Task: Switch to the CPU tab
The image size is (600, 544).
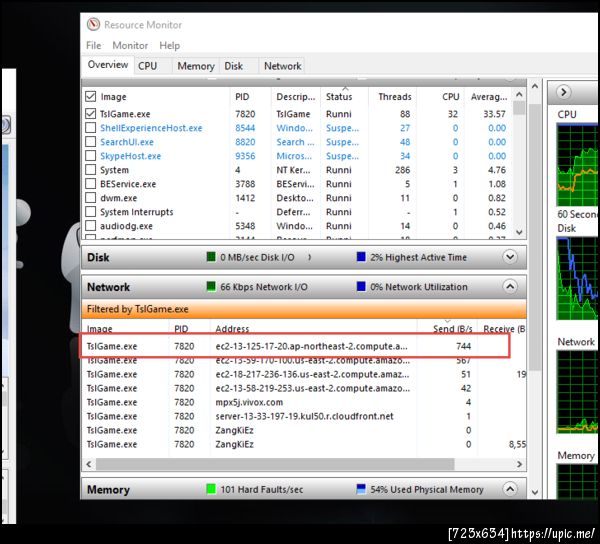Action: [153, 66]
